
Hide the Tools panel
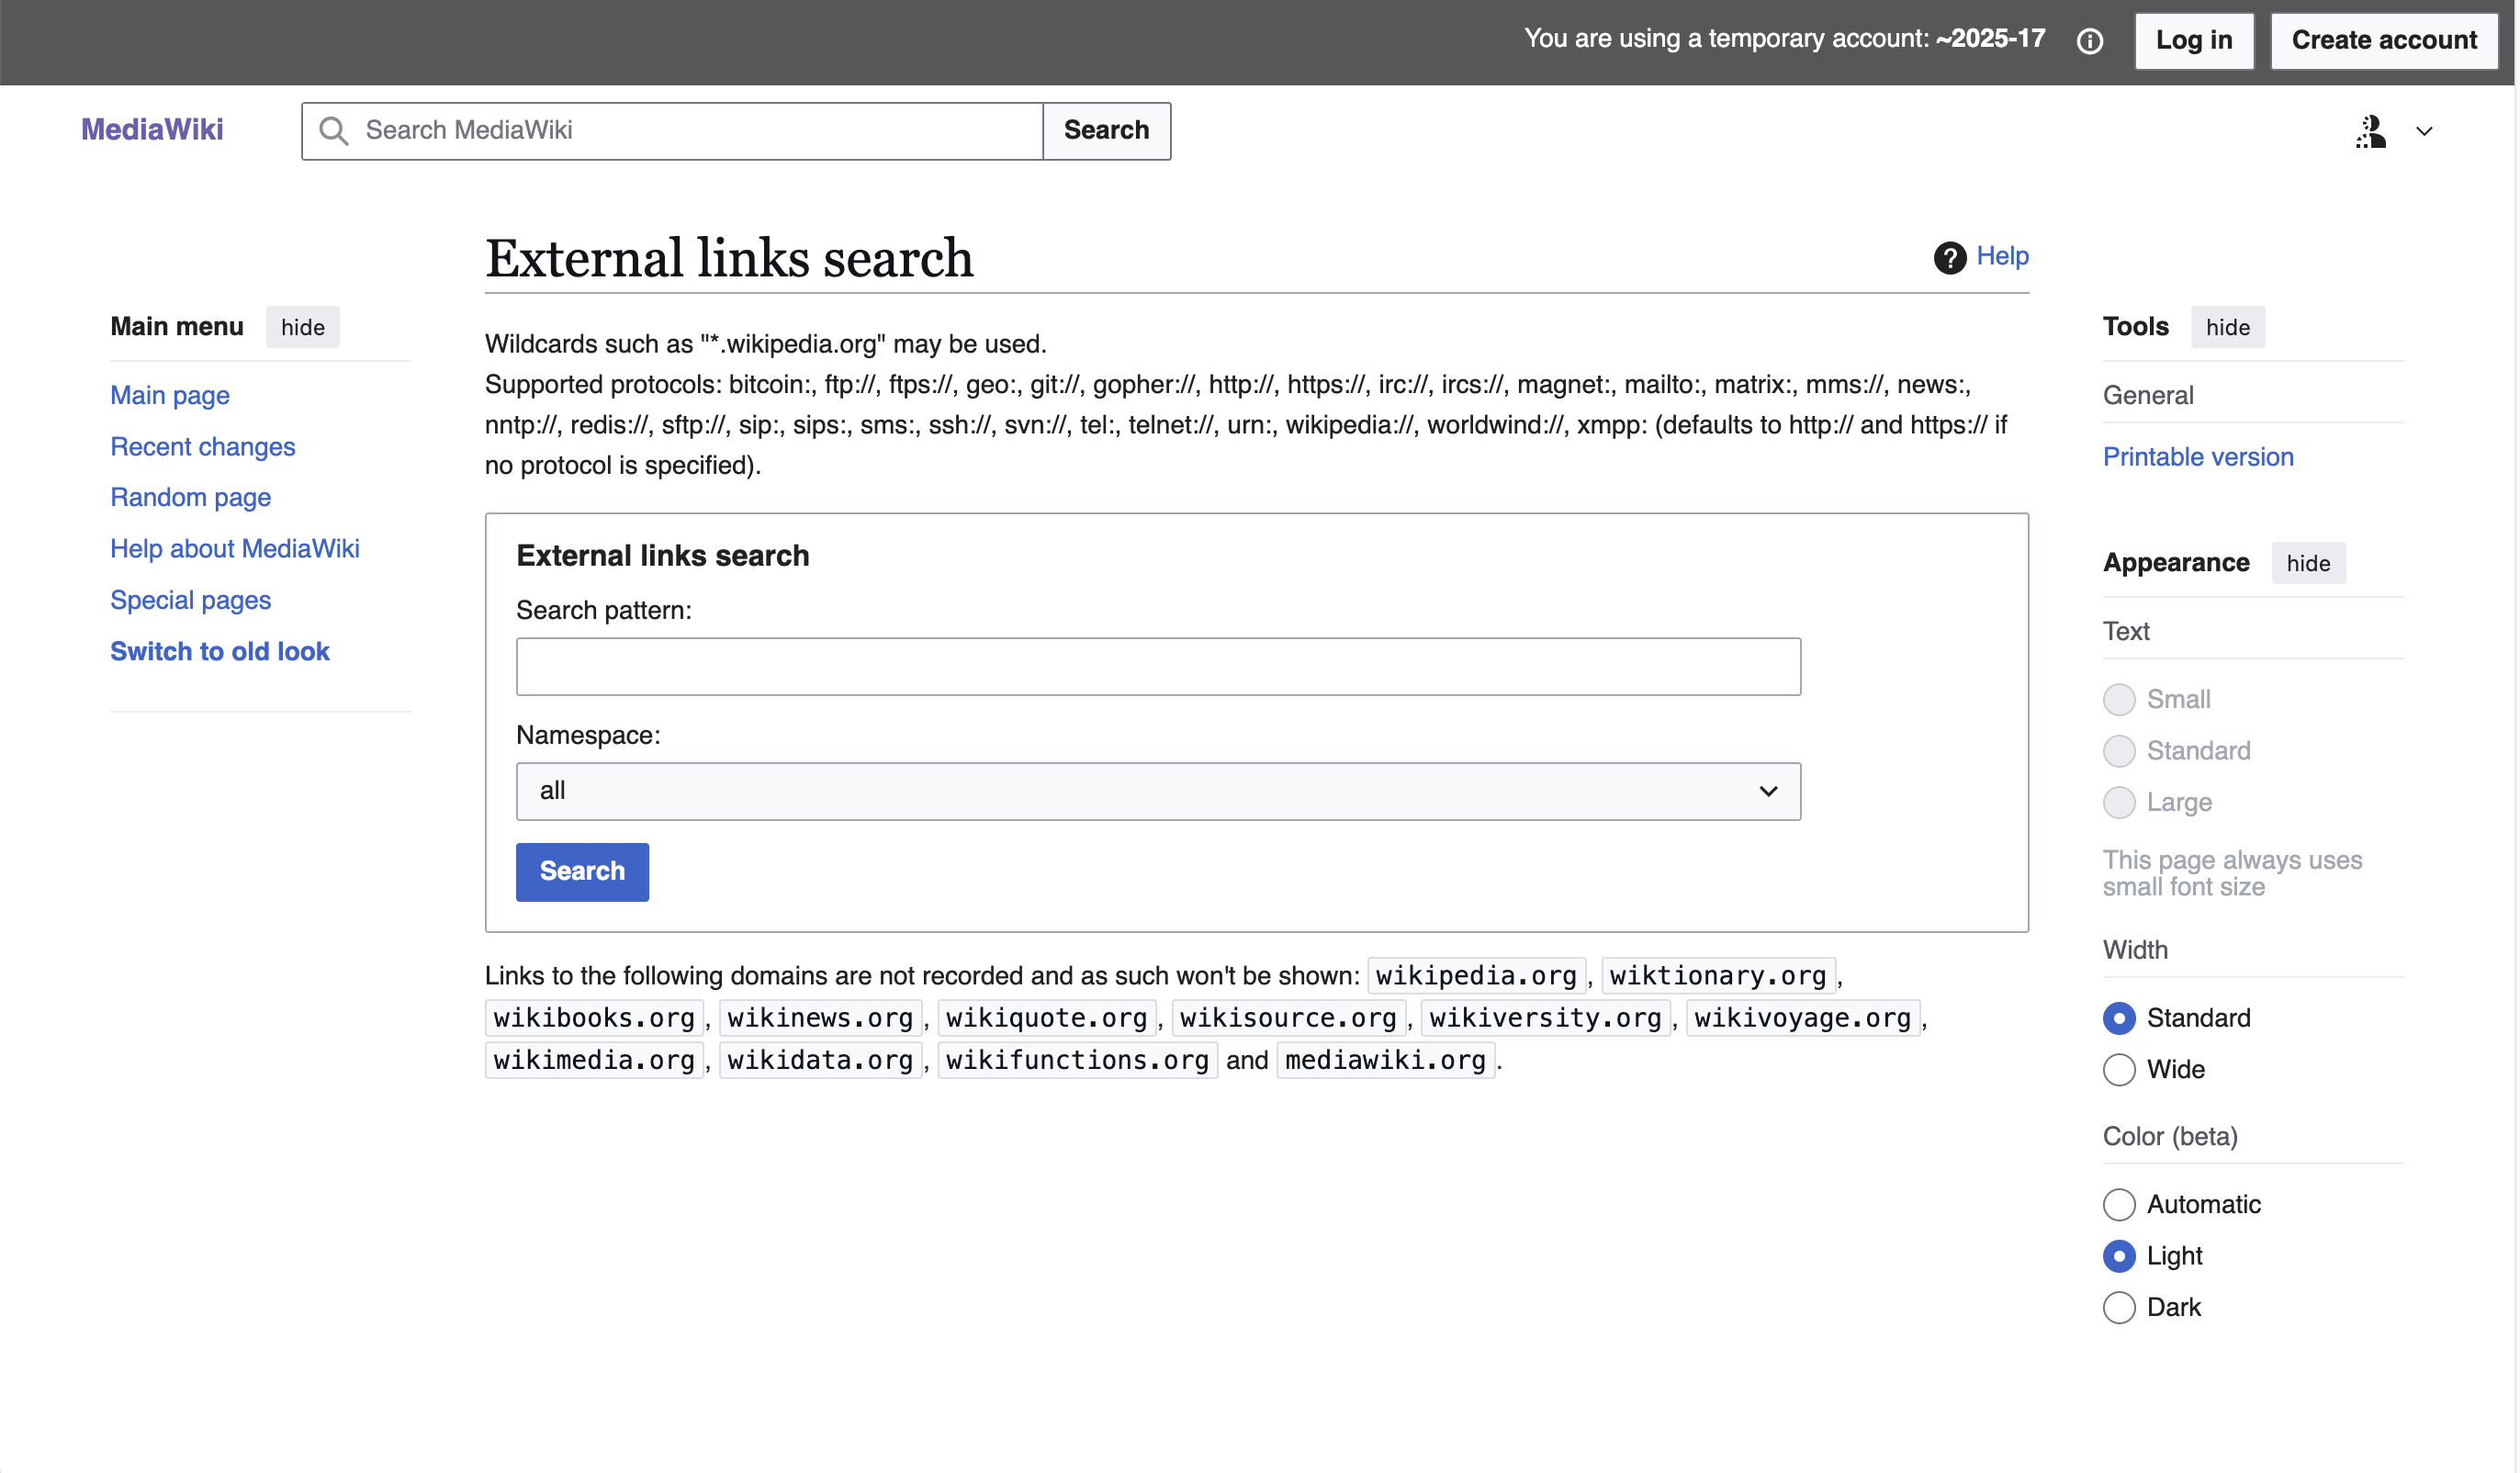coord(2227,327)
